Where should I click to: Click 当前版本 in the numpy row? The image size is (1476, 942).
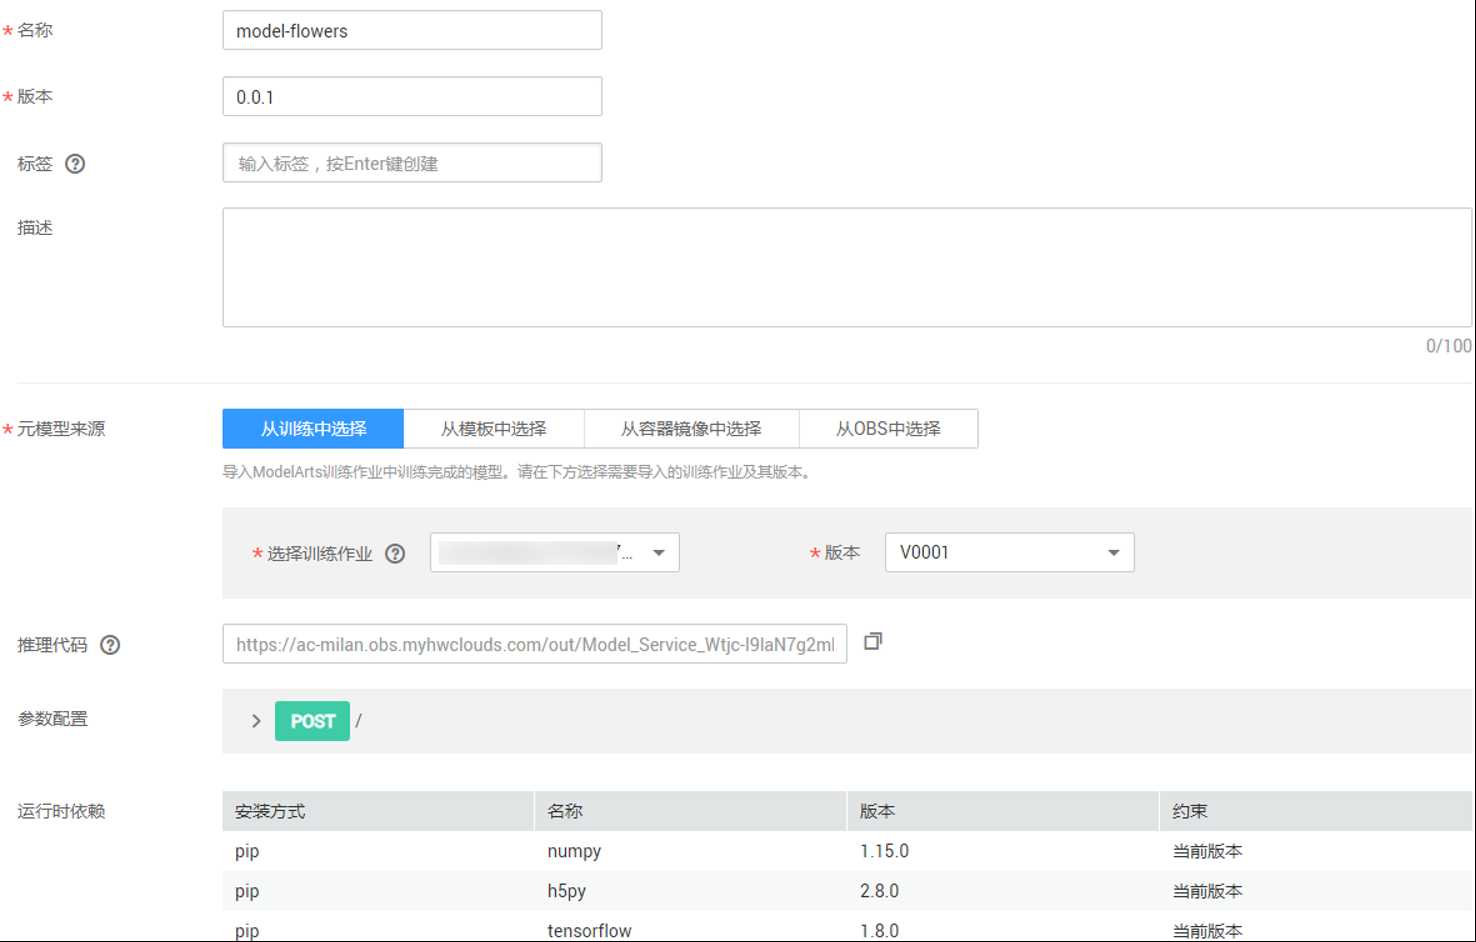tap(1207, 851)
